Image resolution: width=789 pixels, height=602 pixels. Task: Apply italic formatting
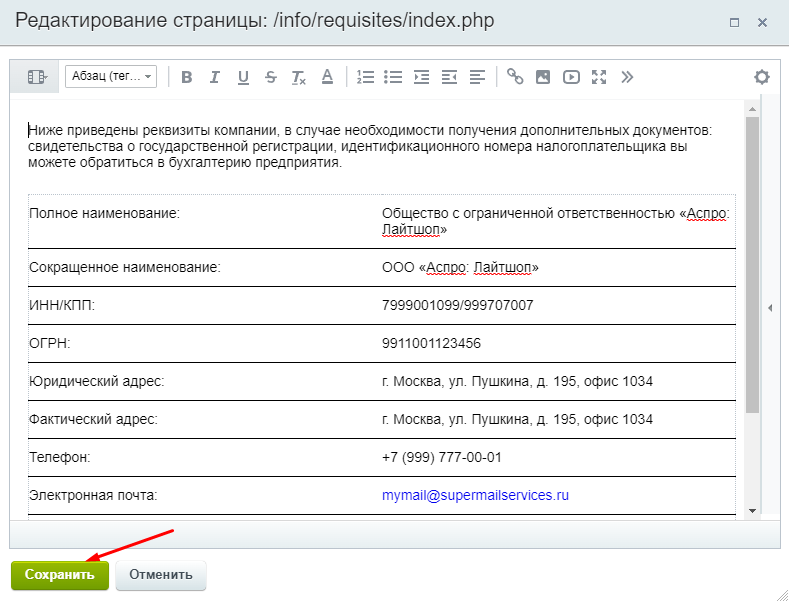(215, 77)
